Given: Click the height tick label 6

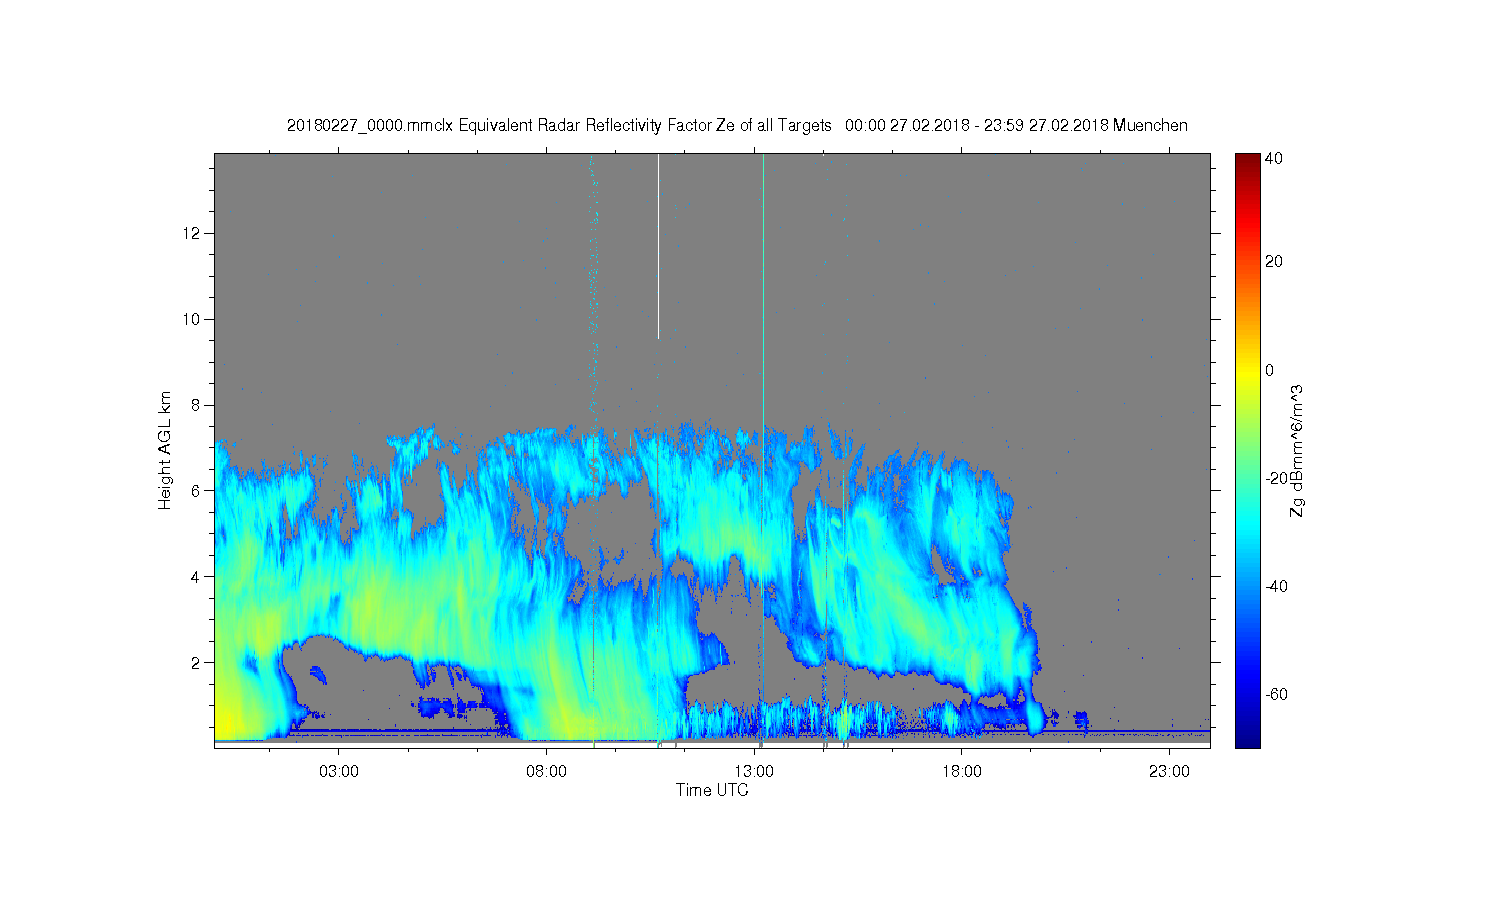Looking at the screenshot, I should pyautogui.click(x=197, y=490).
